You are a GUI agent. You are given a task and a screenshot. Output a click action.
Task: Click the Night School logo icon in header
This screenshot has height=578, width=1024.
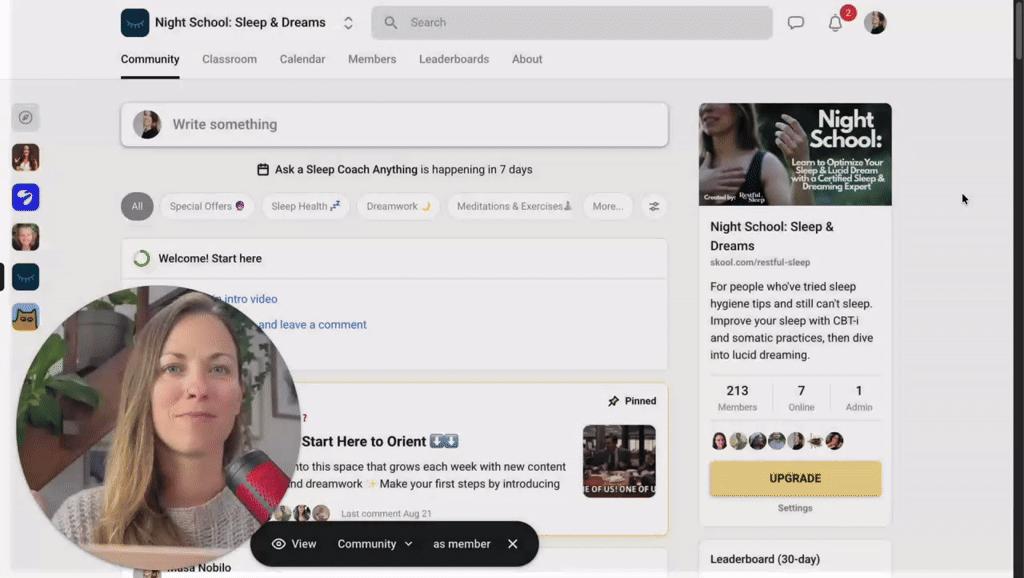[x=135, y=23]
